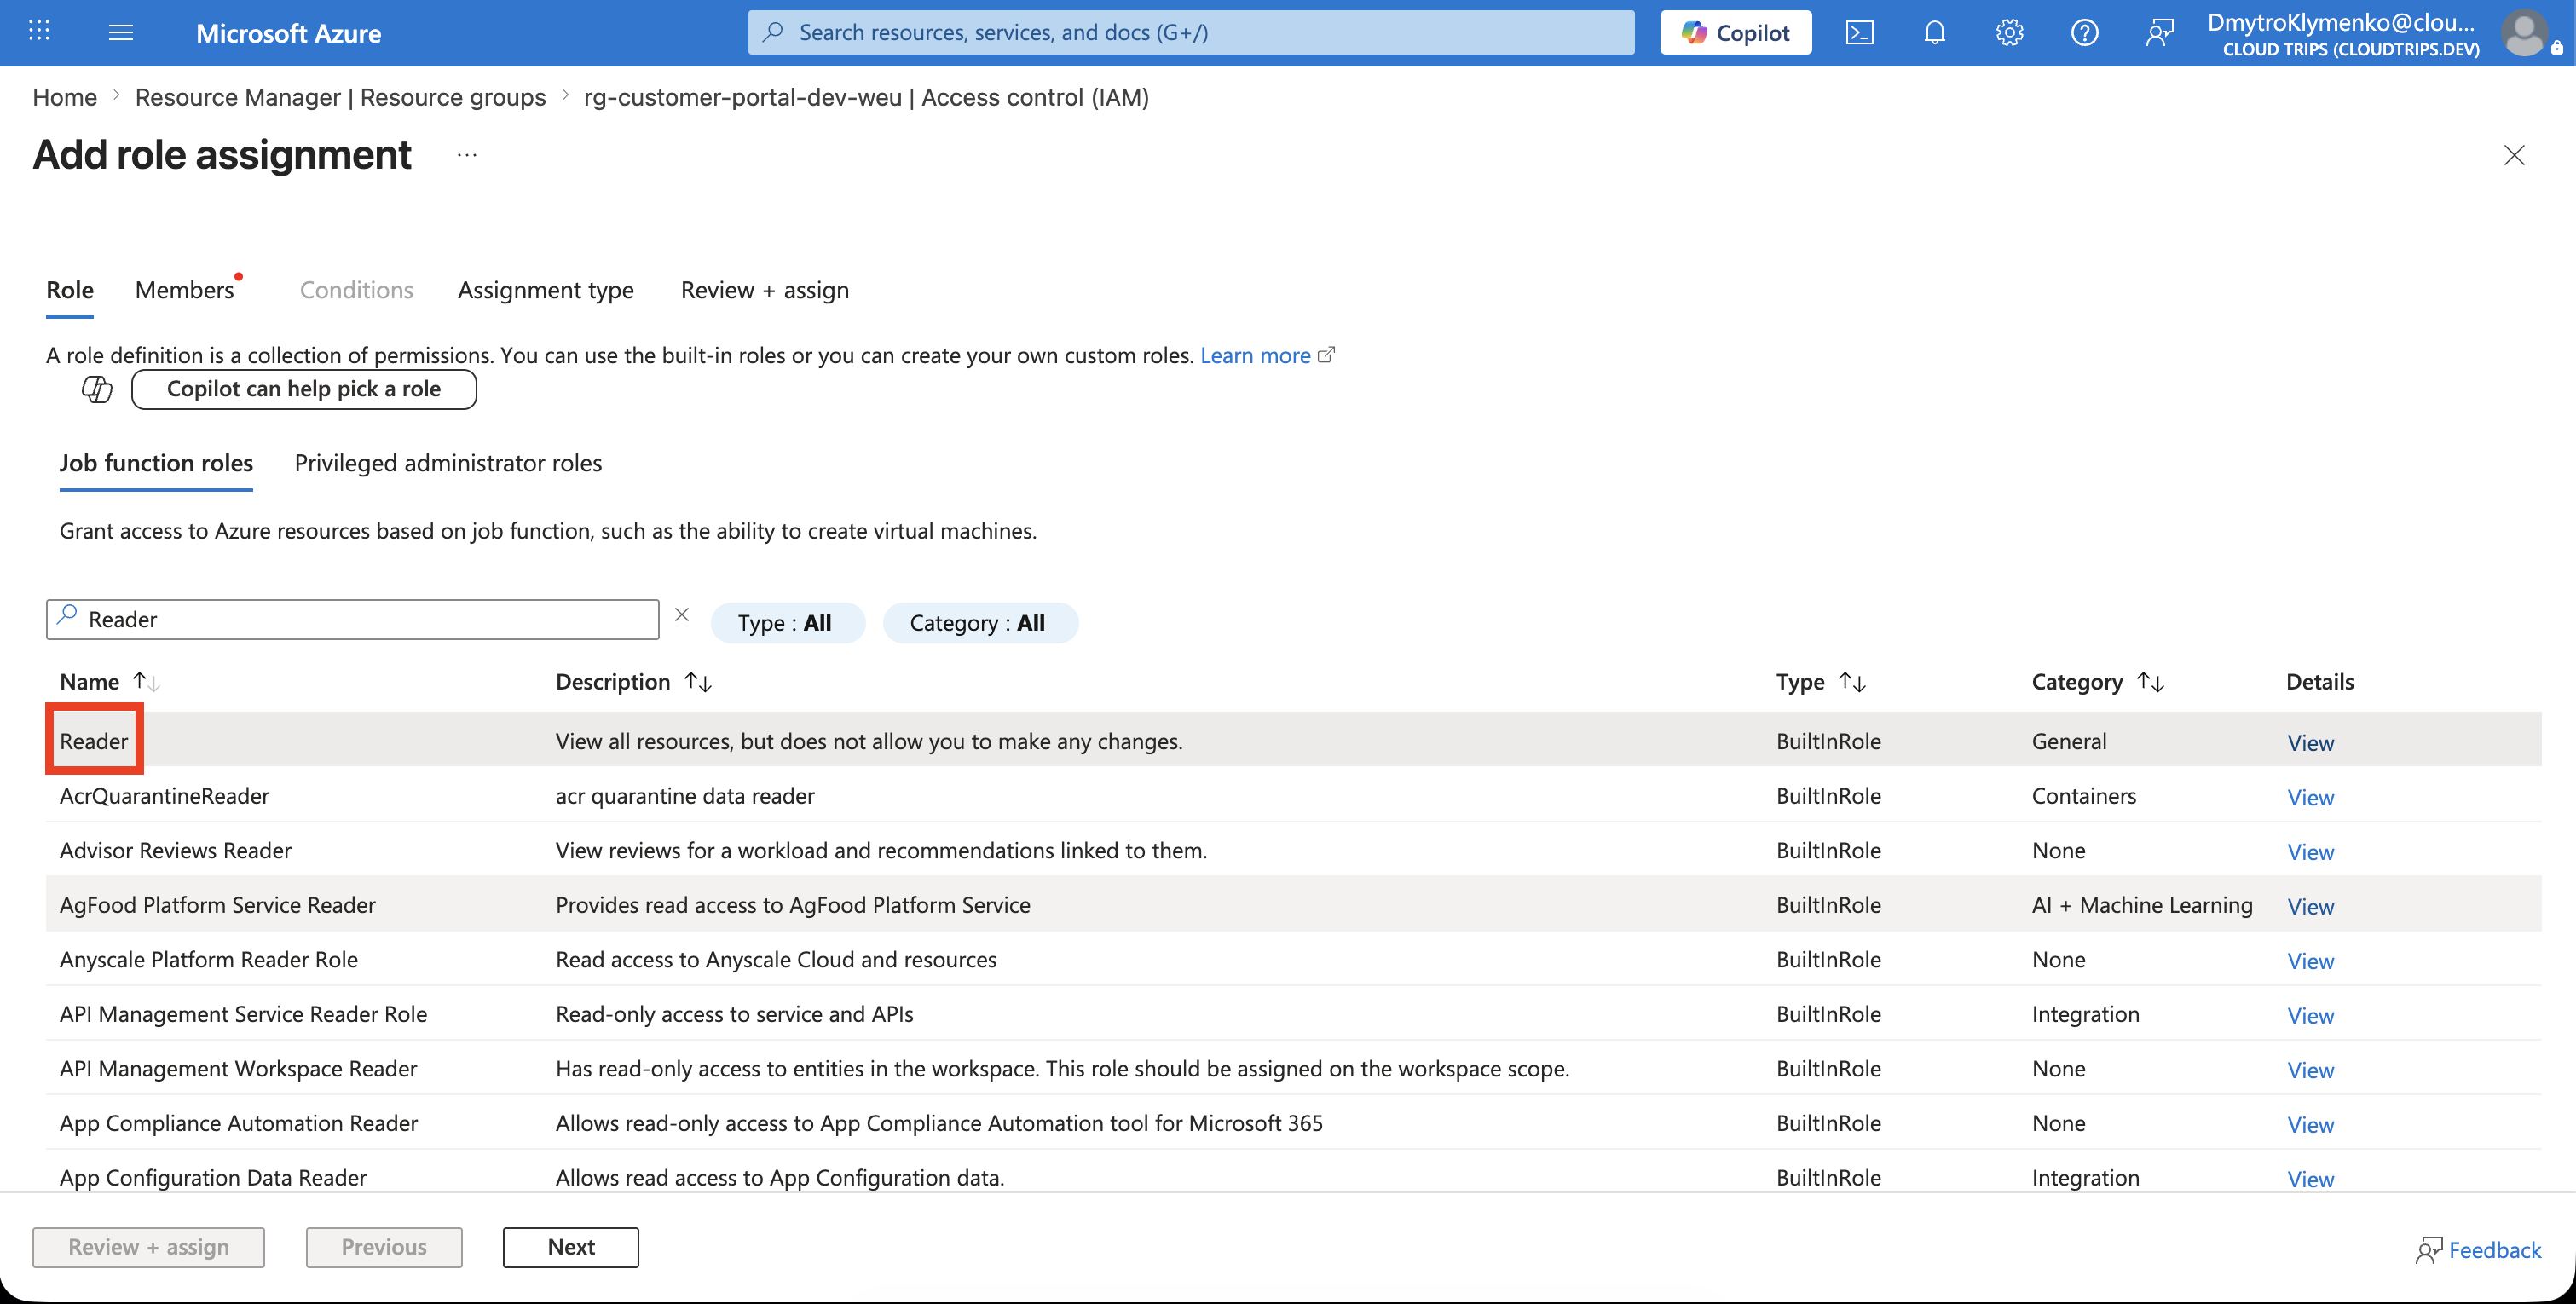Open Cloud Shell terminal icon

click(1859, 32)
